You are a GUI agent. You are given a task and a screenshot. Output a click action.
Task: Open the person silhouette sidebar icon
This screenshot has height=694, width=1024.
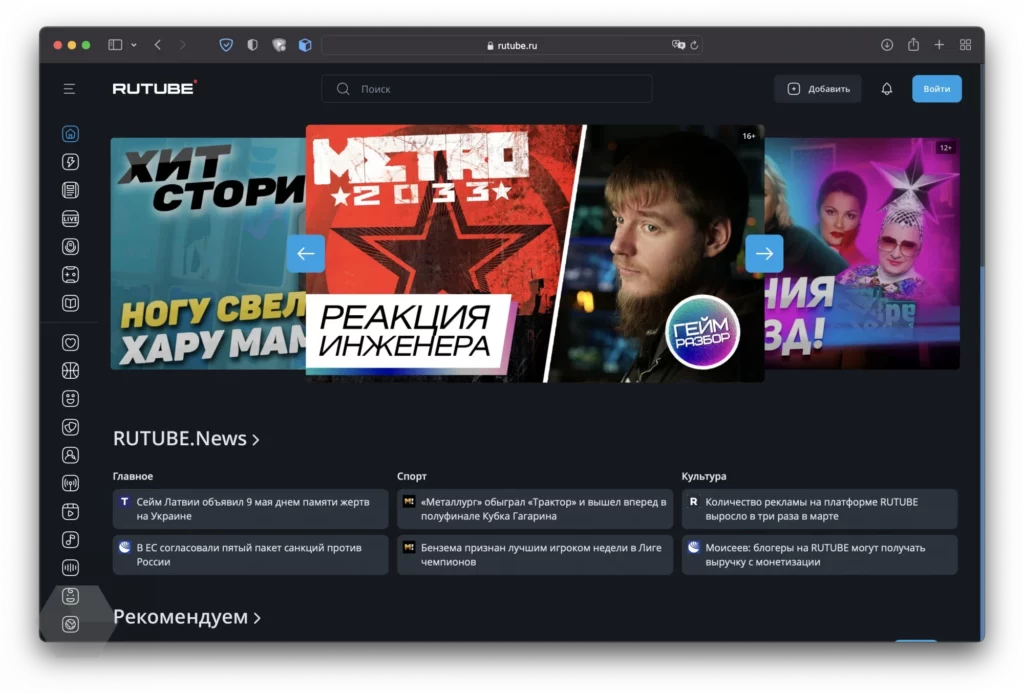click(x=71, y=455)
